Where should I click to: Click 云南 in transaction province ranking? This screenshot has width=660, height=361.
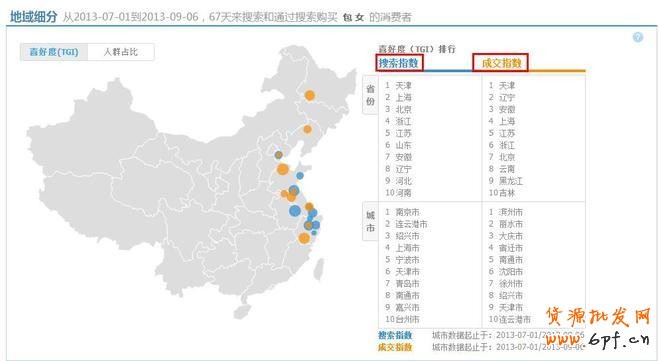click(507, 169)
